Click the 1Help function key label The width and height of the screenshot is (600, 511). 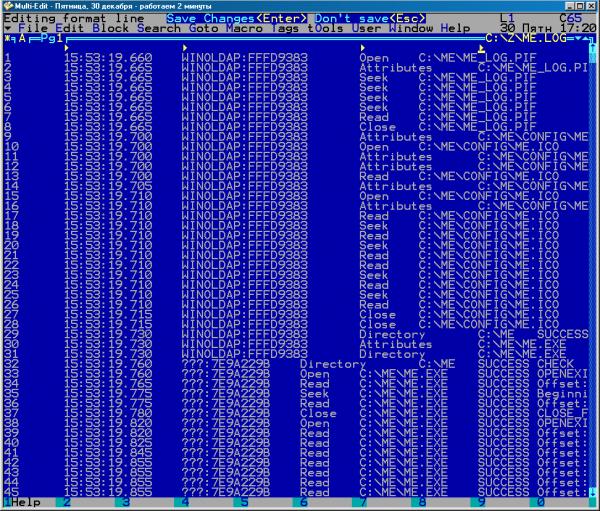click(22, 502)
